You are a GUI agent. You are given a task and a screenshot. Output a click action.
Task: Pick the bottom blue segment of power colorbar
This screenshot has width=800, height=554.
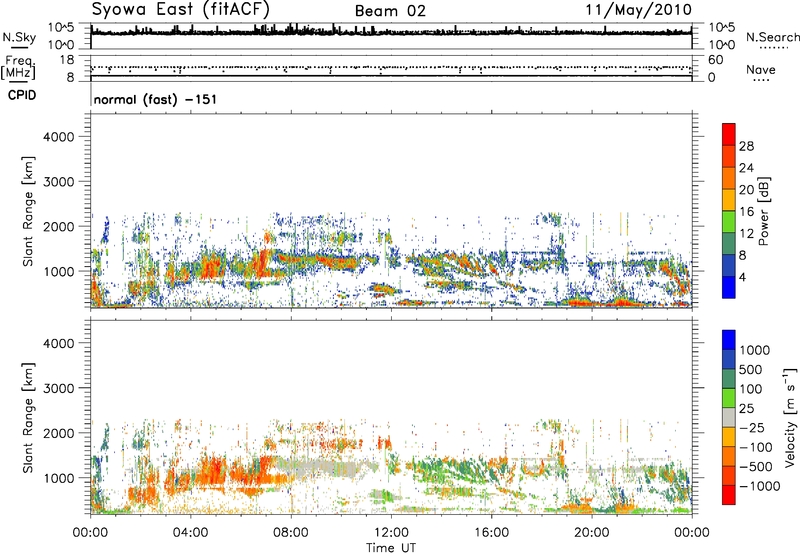(729, 287)
